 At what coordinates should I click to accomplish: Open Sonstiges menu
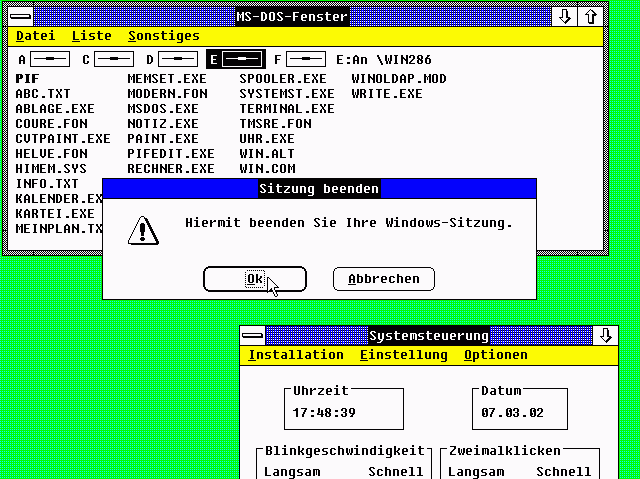(164, 36)
